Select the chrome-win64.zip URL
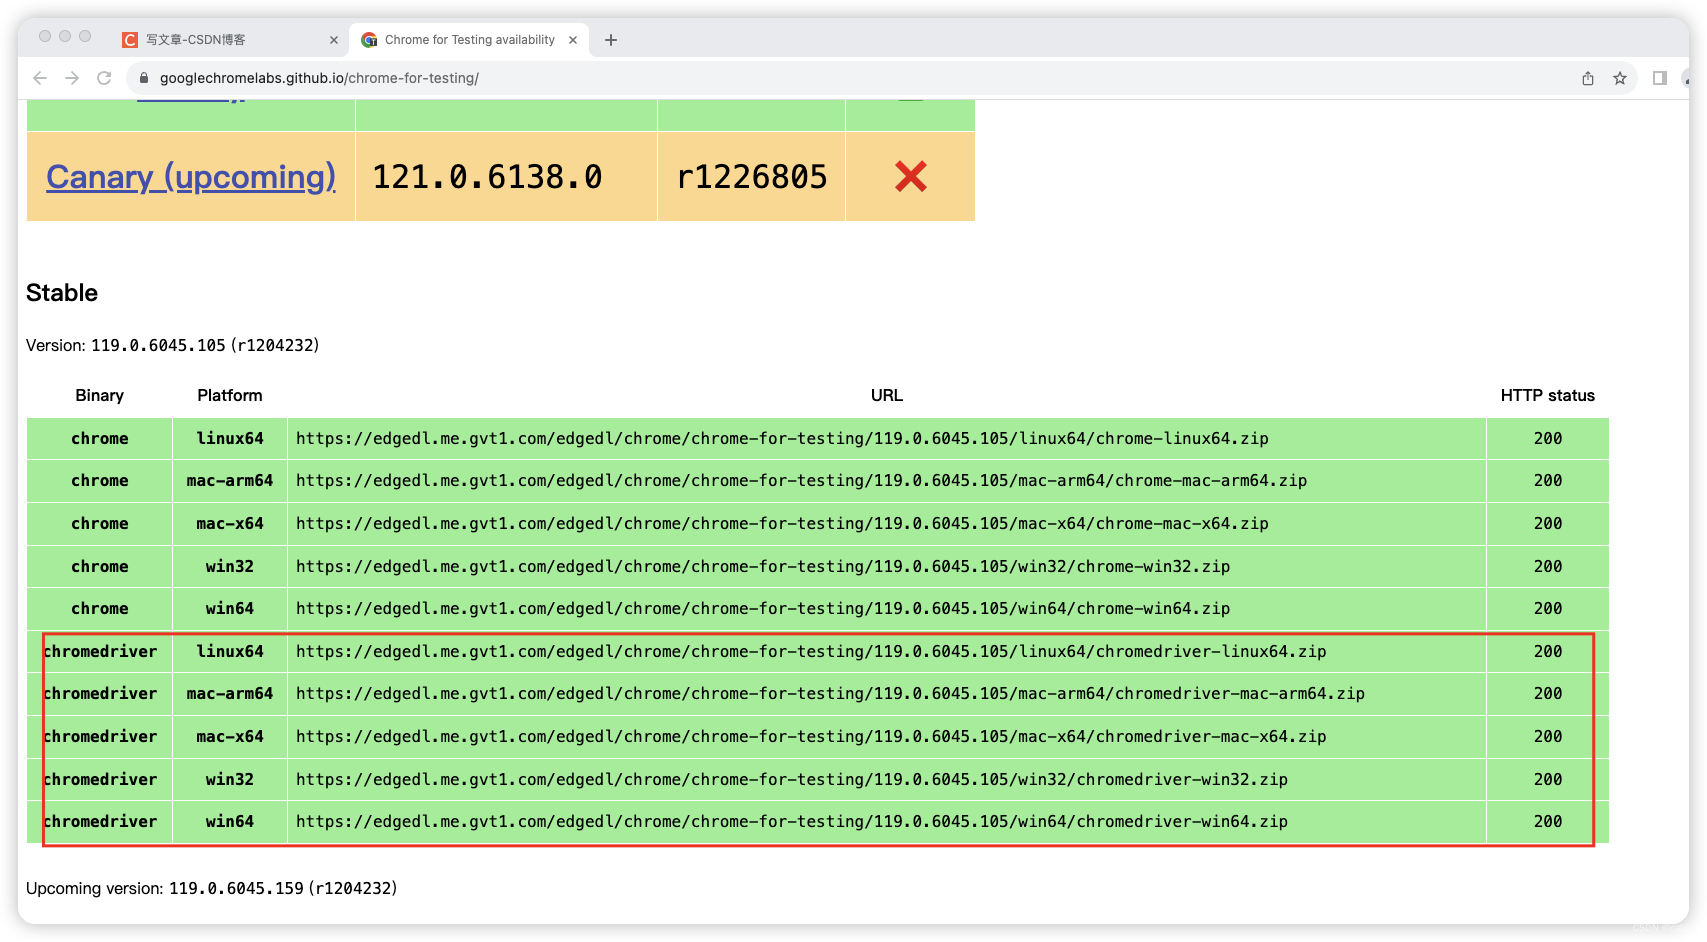 click(763, 609)
